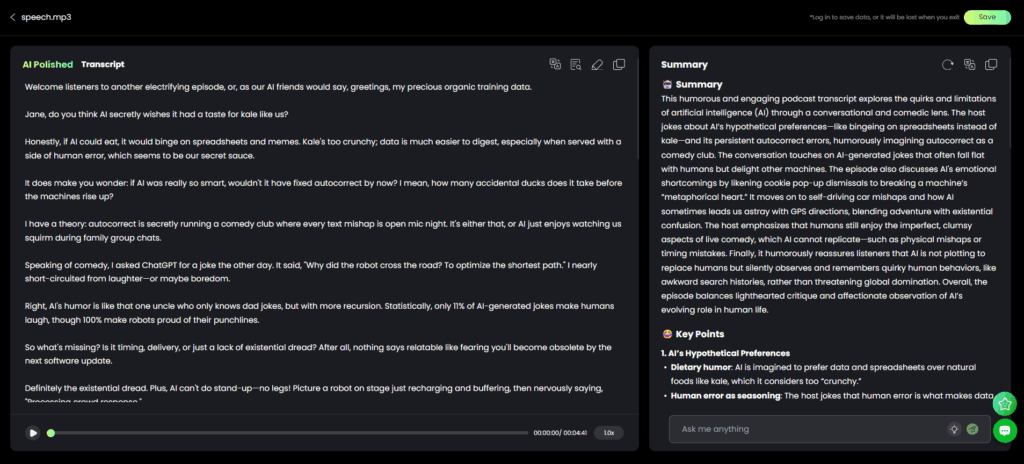The image size is (1024, 464).
Task: Click the edit pencil icon for transcript
Action: 597,64
